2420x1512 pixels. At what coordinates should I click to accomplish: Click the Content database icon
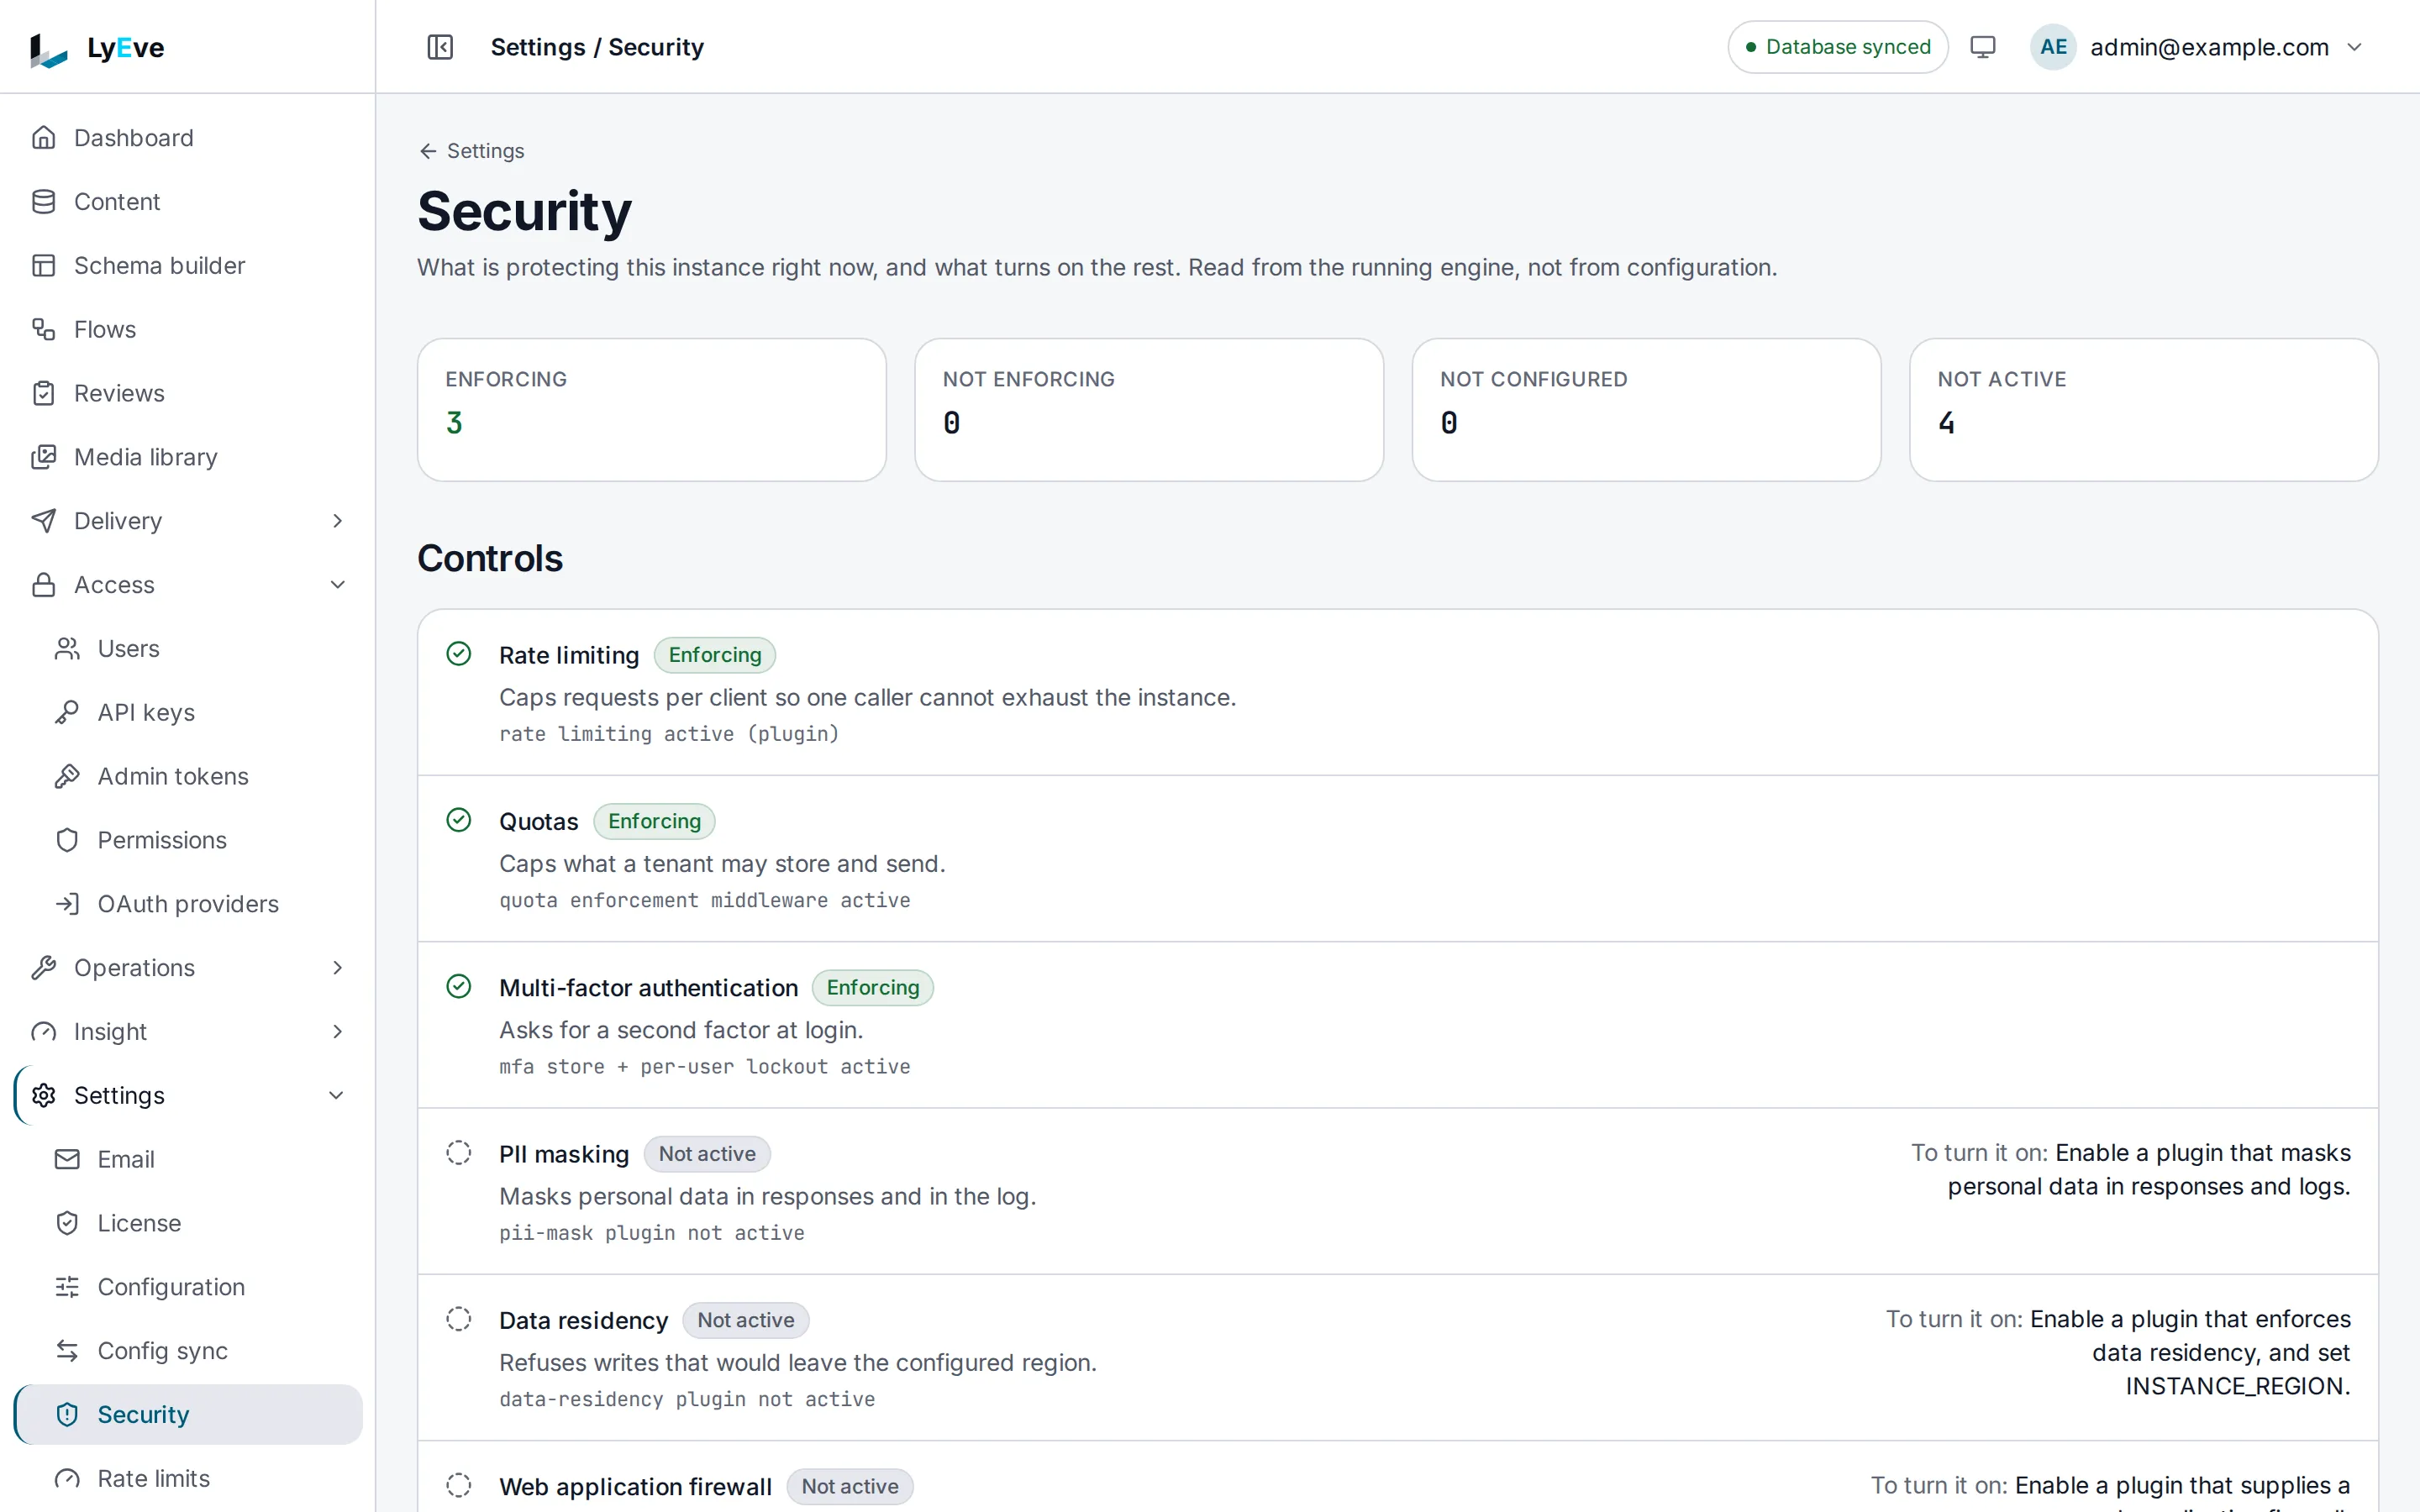43,201
